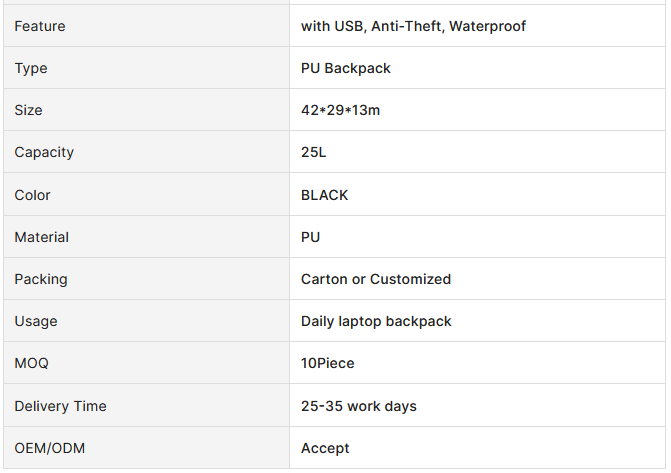This screenshot has height=473, width=671.
Task: Click the Packing row label
Action: coord(41,280)
